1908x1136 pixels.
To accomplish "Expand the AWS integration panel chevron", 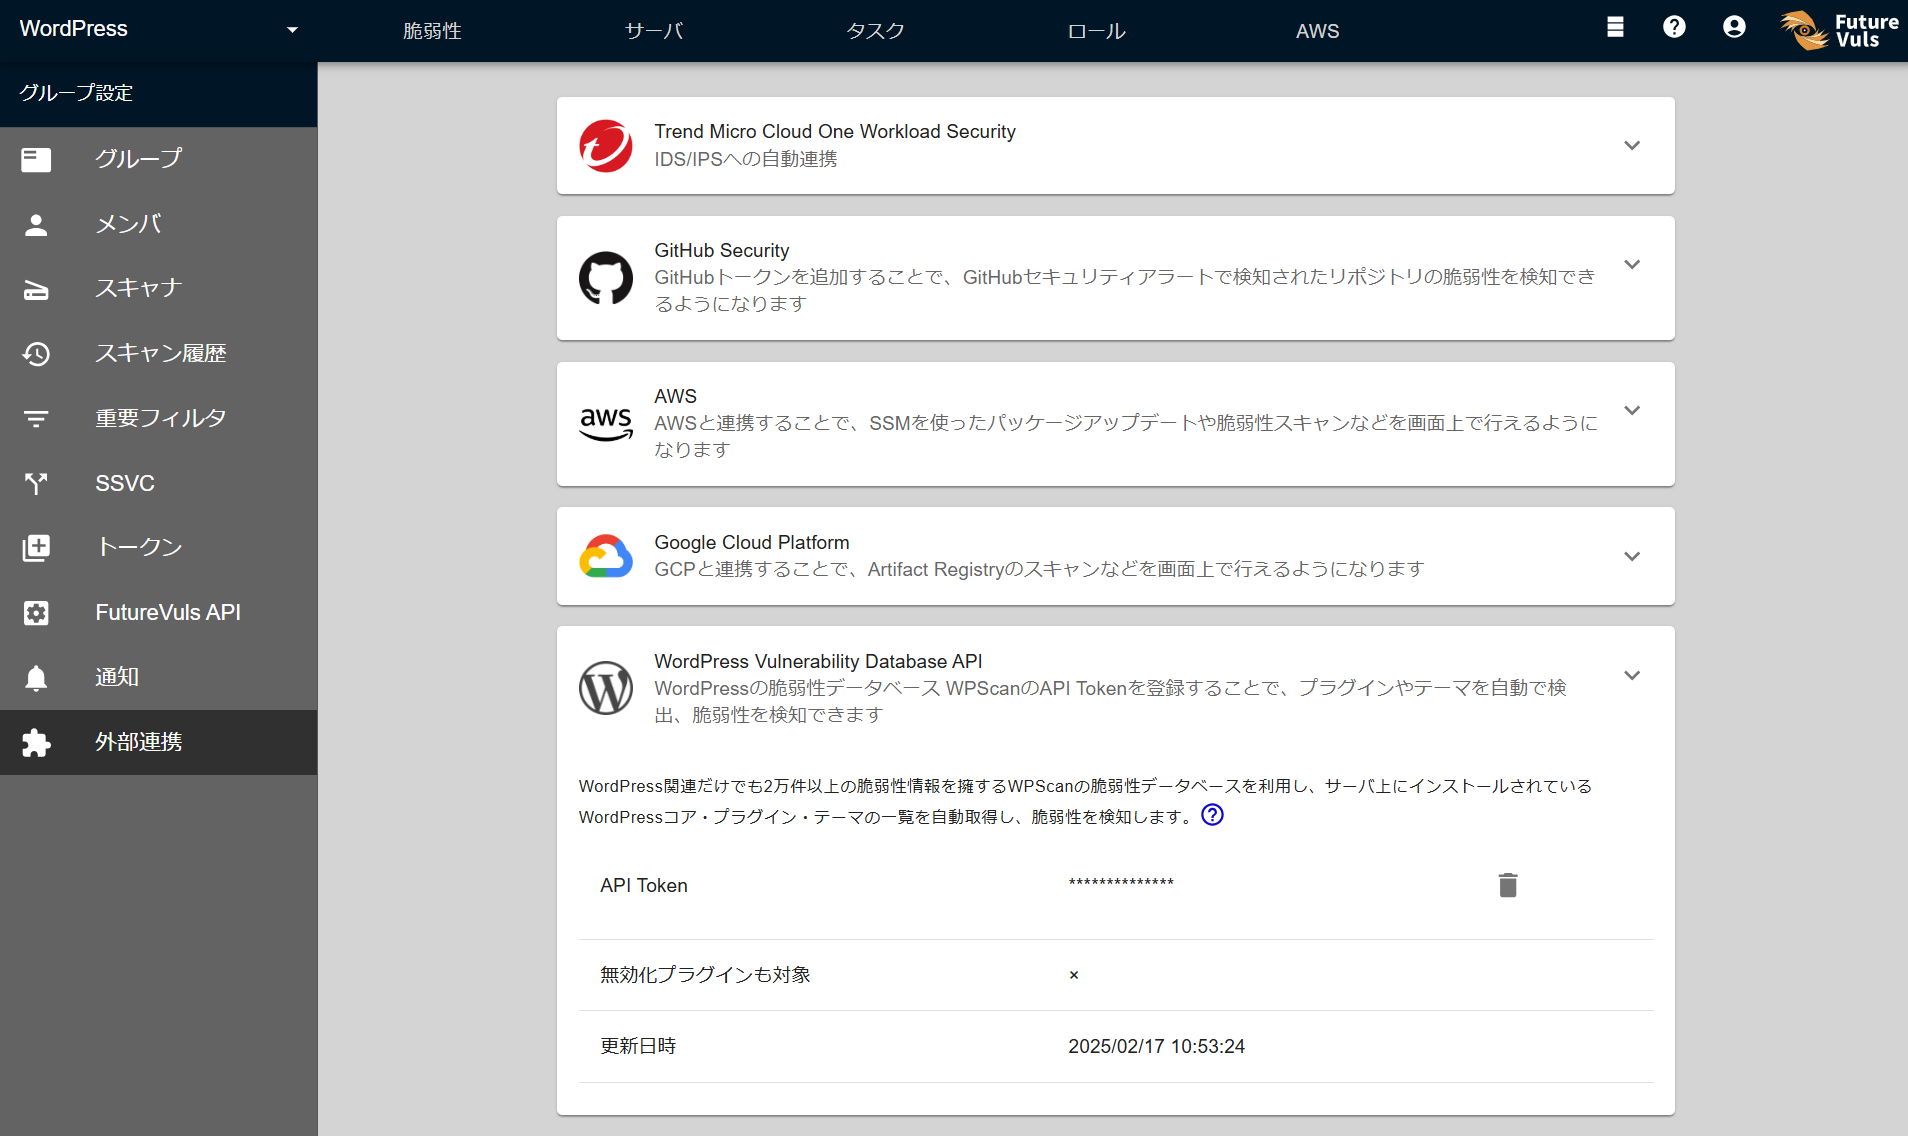I will point(1632,411).
